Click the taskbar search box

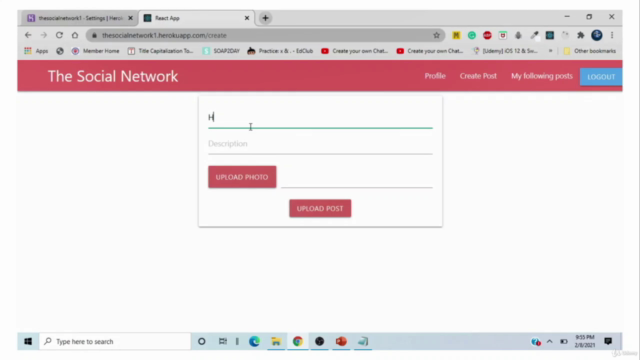tap(115, 341)
